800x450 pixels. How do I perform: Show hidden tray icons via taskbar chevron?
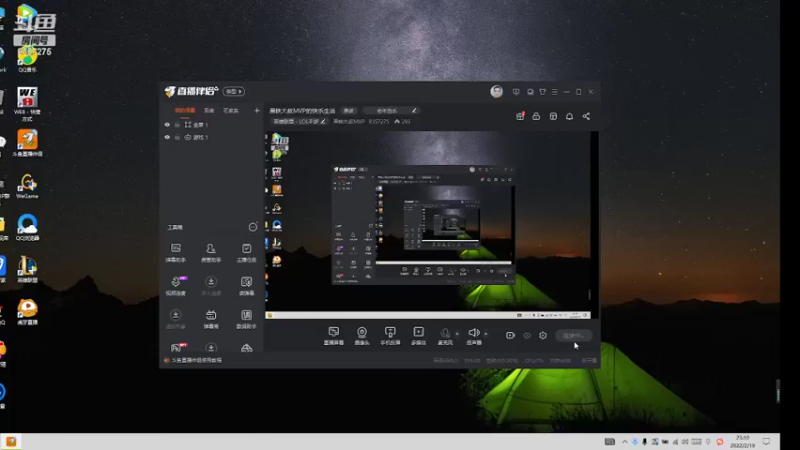click(624, 442)
